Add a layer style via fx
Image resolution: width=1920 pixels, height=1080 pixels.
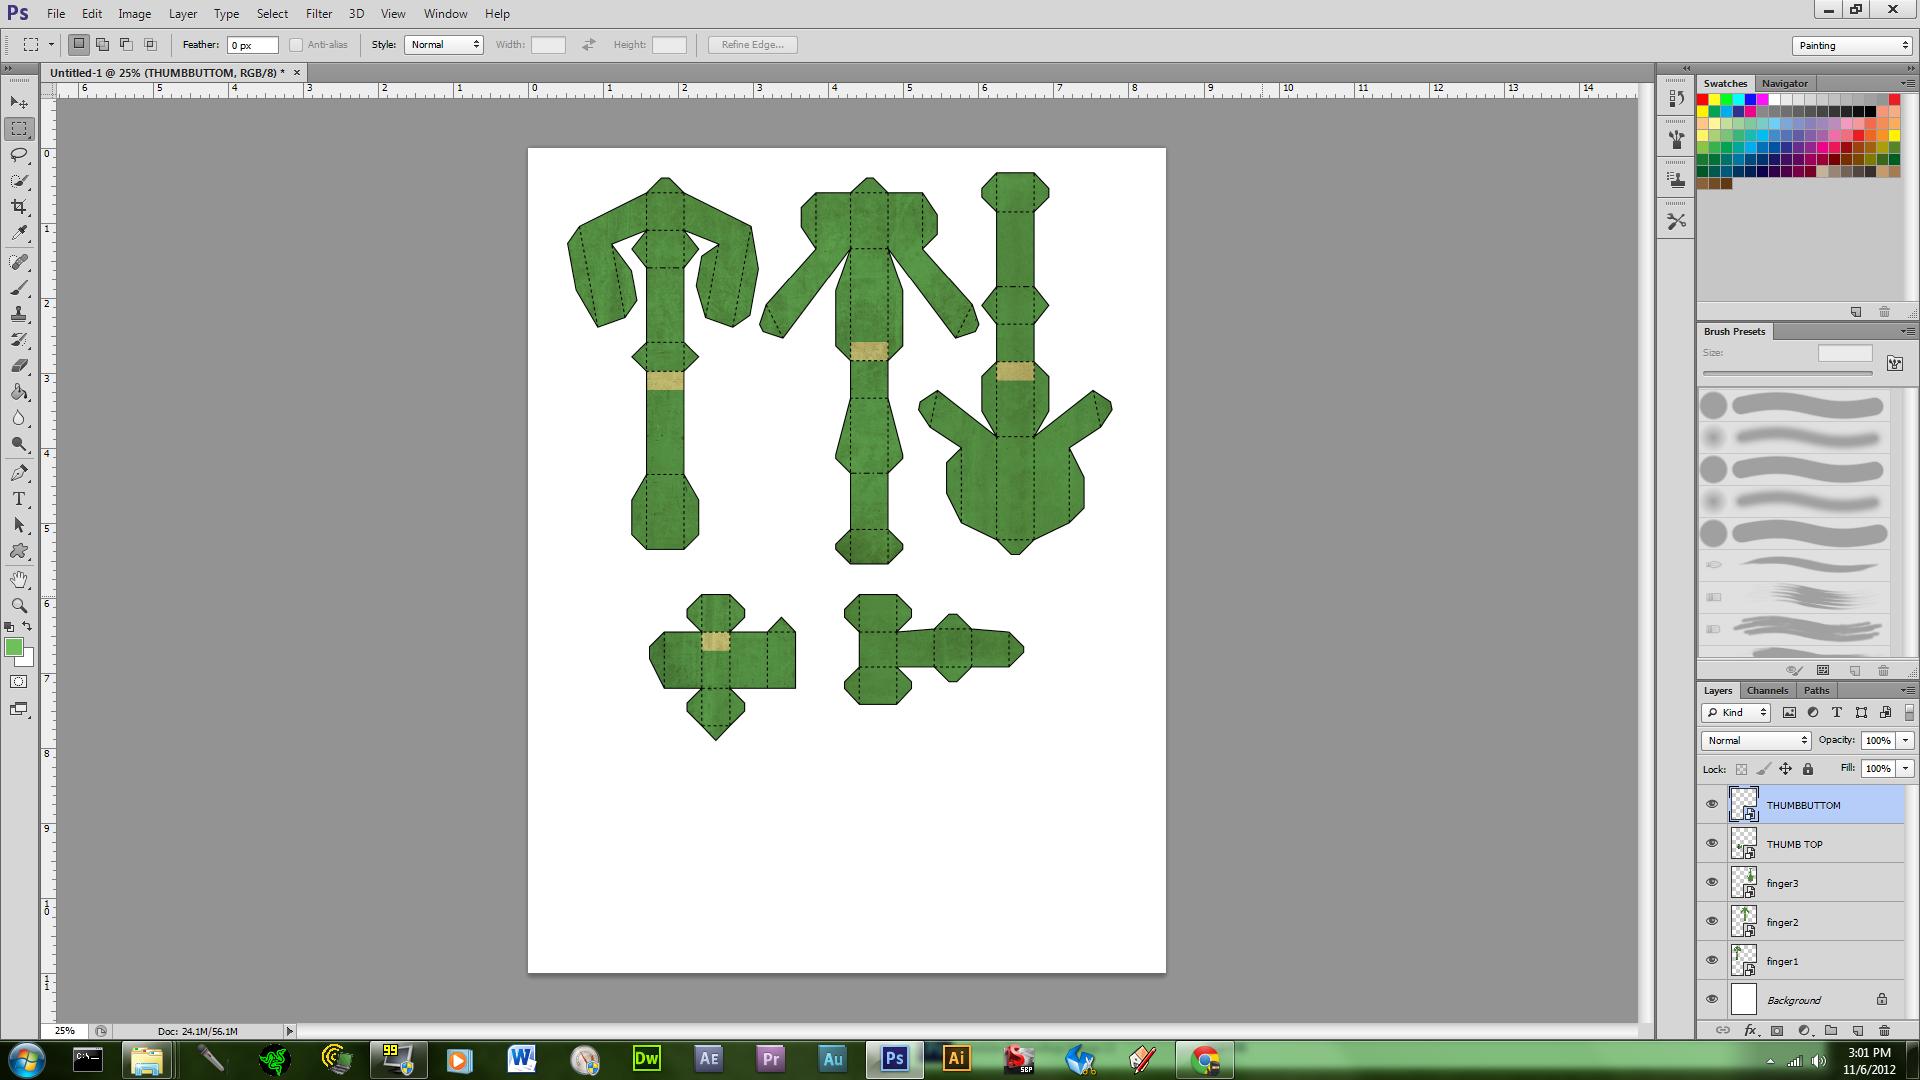(1750, 1030)
